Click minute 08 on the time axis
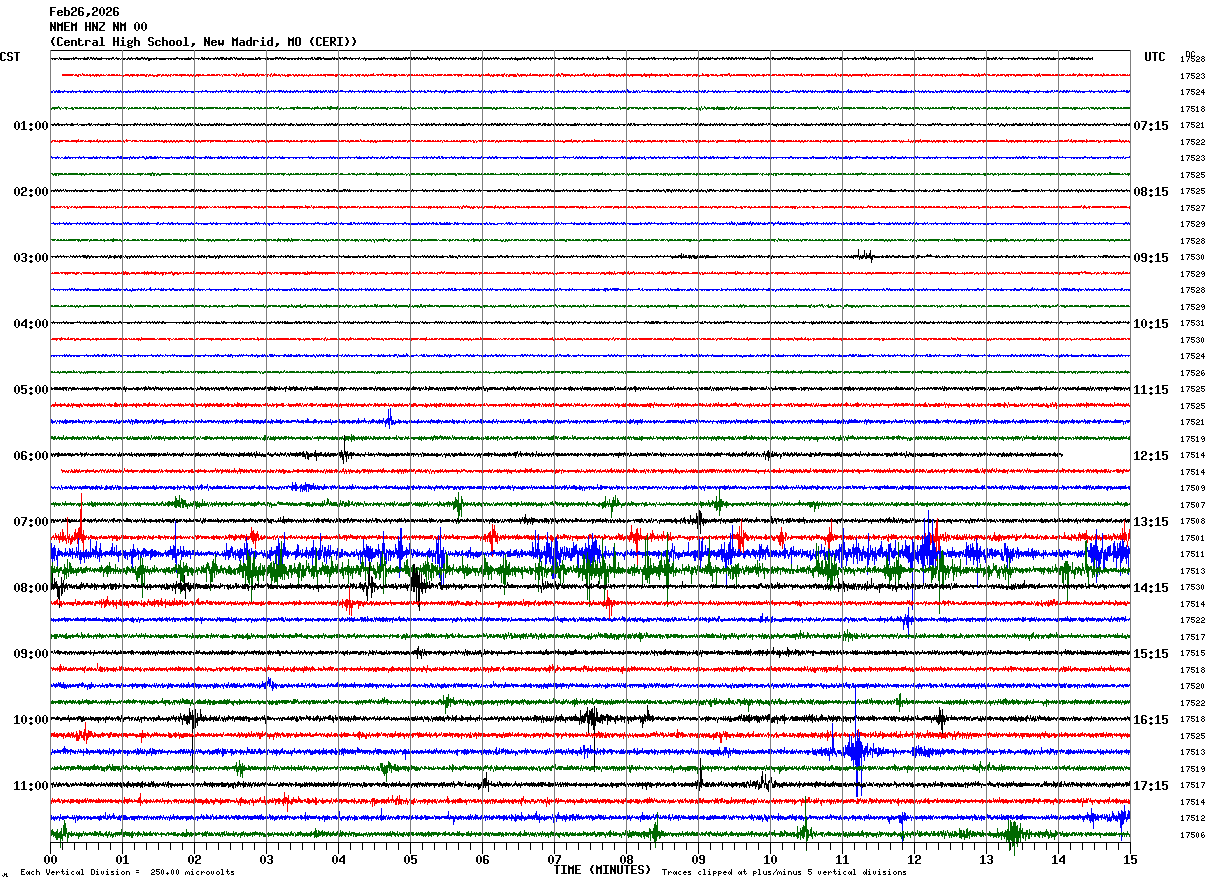1210x886 pixels. pyautogui.click(x=626, y=859)
